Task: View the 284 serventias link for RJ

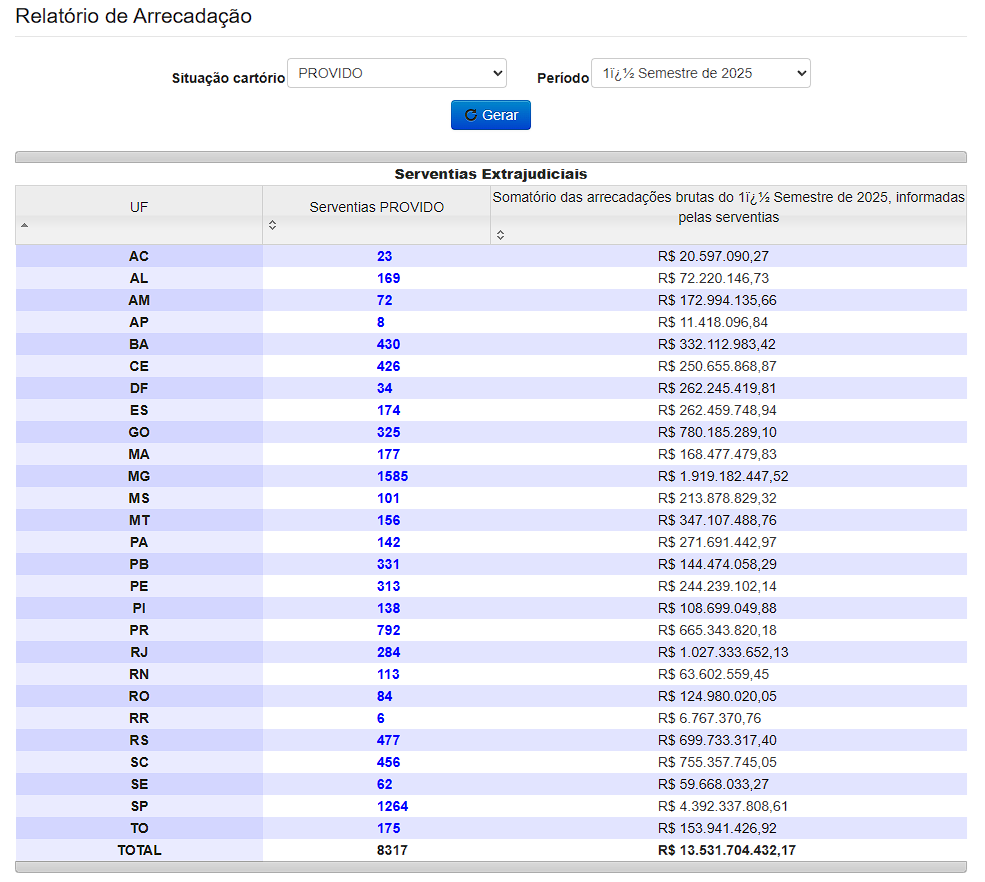Action: pyautogui.click(x=388, y=652)
